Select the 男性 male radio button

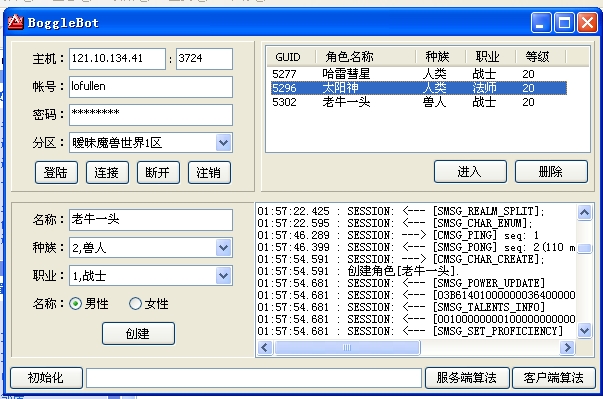point(75,304)
